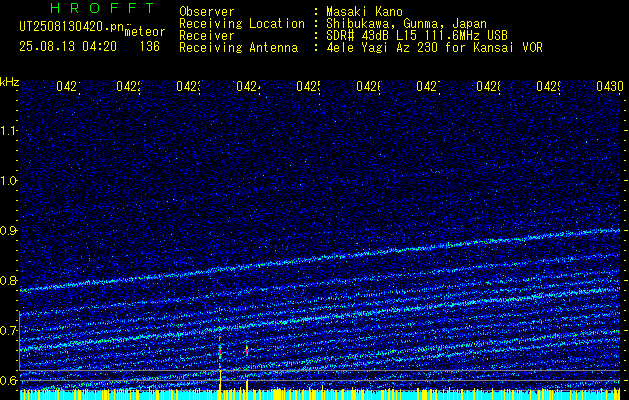
Task: Click the 0.8 kHz axis label
Action: point(8,280)
